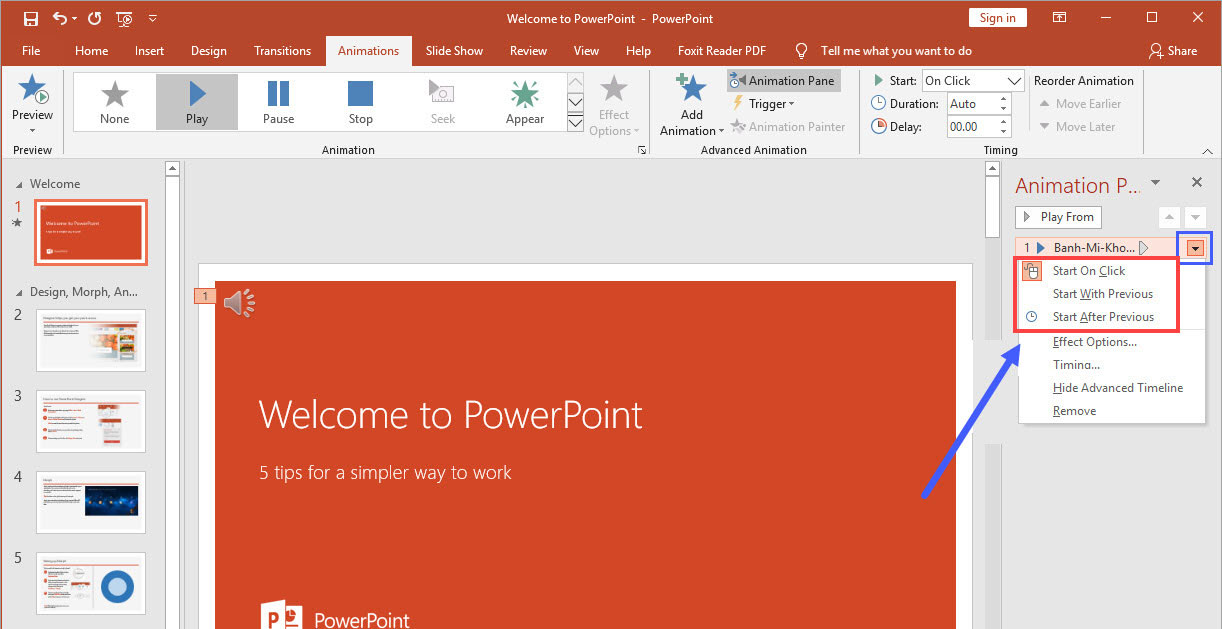1222x629 pixels.
Task: Click the Preview star icon
Action: tap(32, 90)
